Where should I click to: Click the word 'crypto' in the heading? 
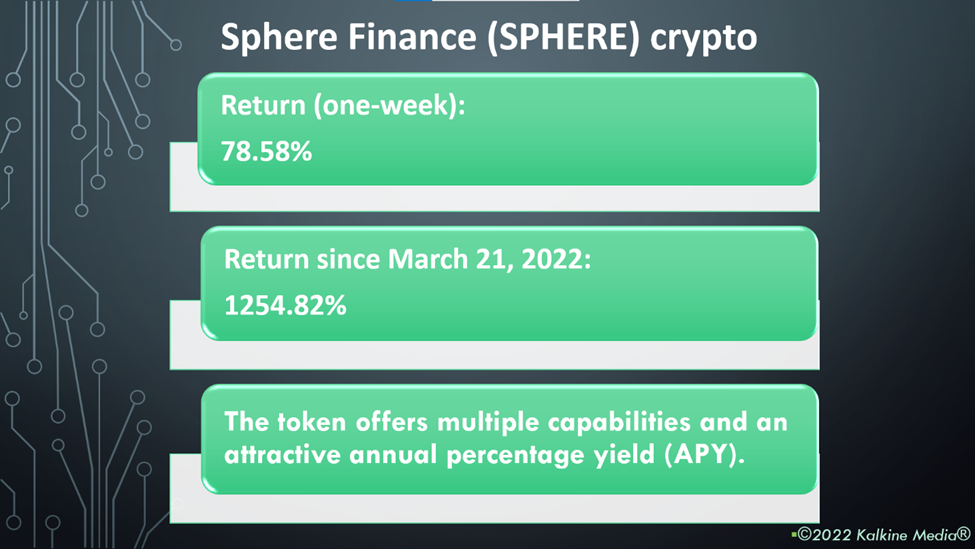point(703,39)
